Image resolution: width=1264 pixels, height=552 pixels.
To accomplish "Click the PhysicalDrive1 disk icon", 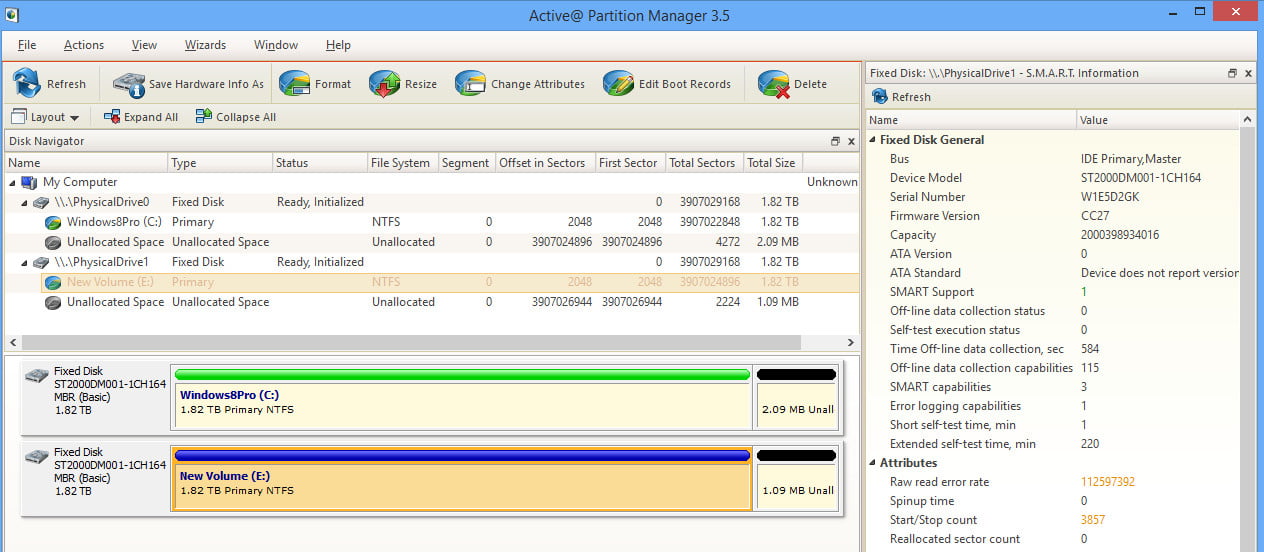I will pyautogui.click(x=41, y=262).
